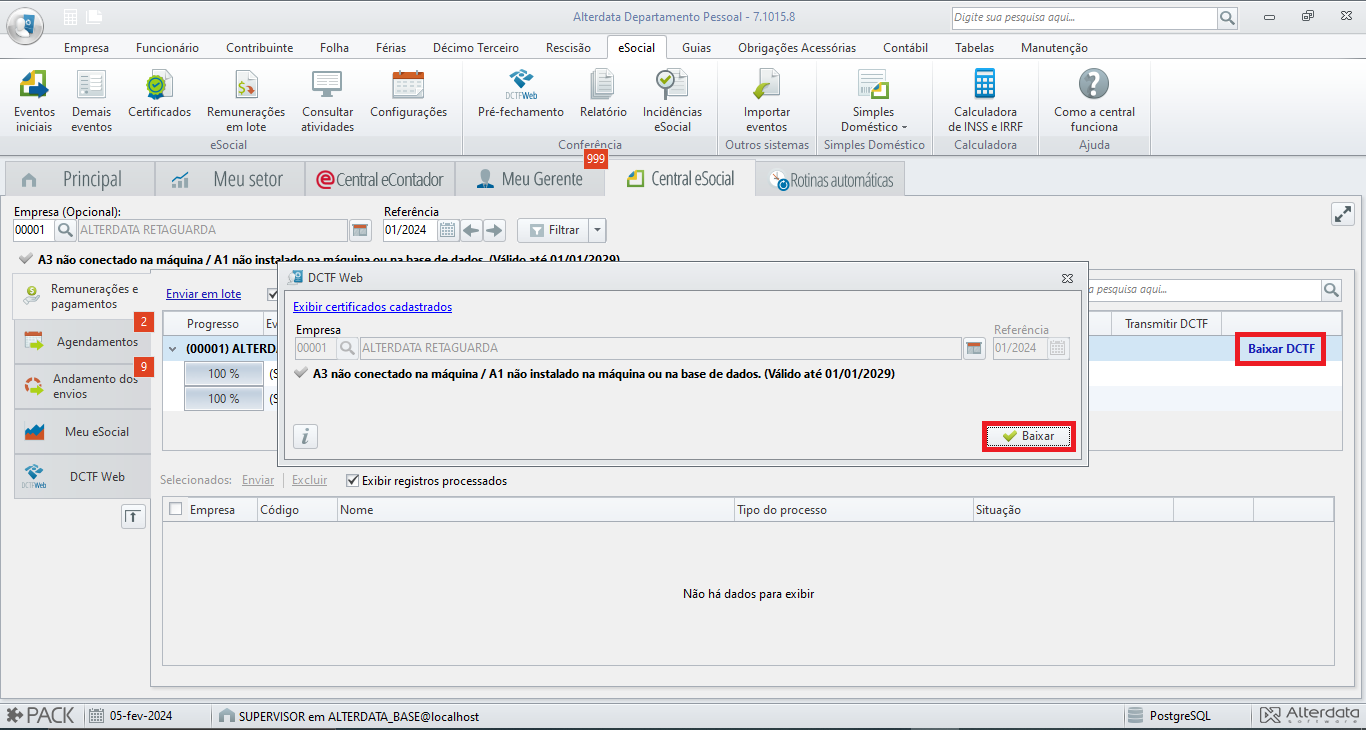Viewport: 1366px width, 730px height.
Task: Go to previous reference month arrow
Action: (471, 230)
